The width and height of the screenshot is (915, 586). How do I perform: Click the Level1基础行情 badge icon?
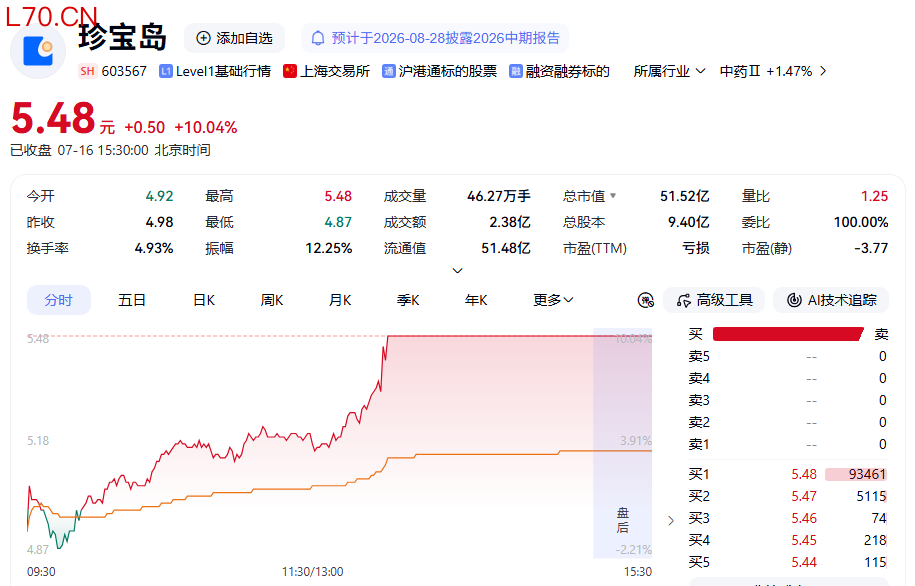(166, 71)
